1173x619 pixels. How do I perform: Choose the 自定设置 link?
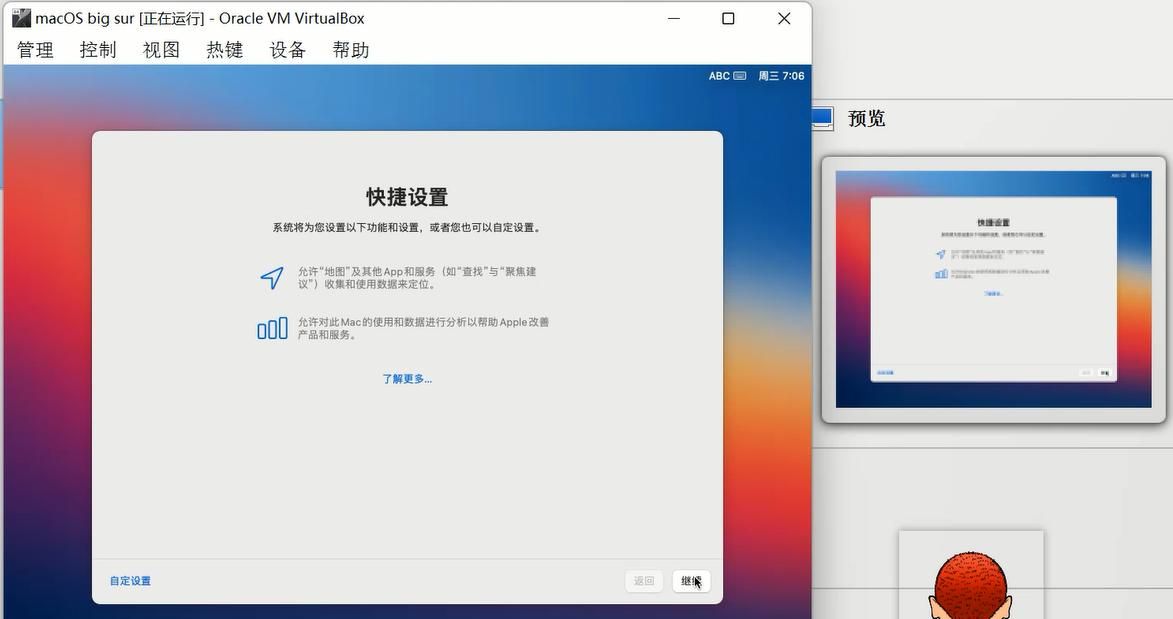tap(130, 581)
